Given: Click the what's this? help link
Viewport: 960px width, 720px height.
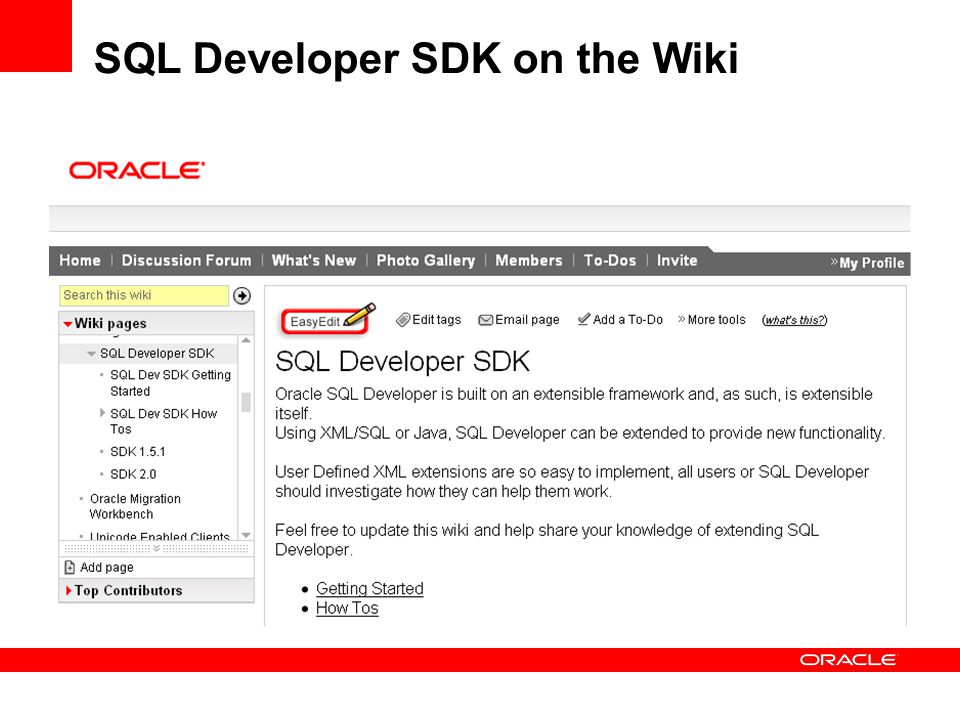Looking at the screenshot, I should [795, 320].
